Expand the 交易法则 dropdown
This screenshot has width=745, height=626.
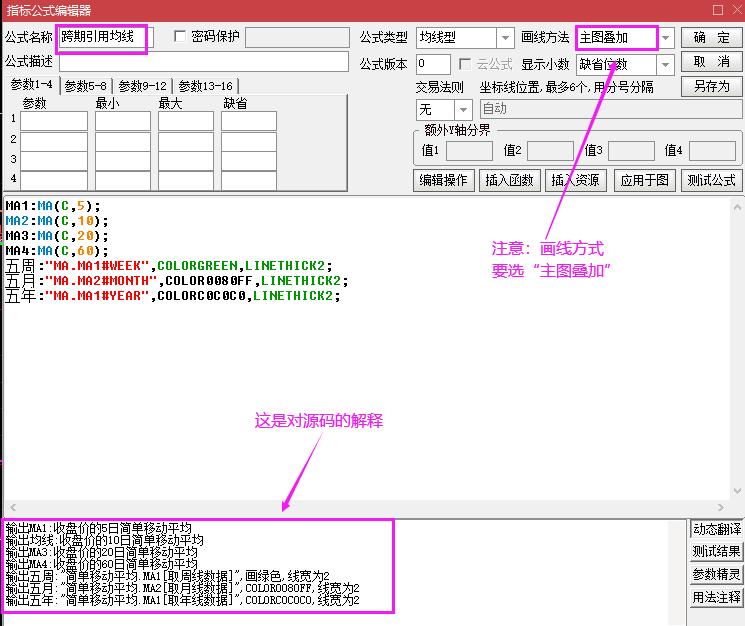click(x=463, y=109)
